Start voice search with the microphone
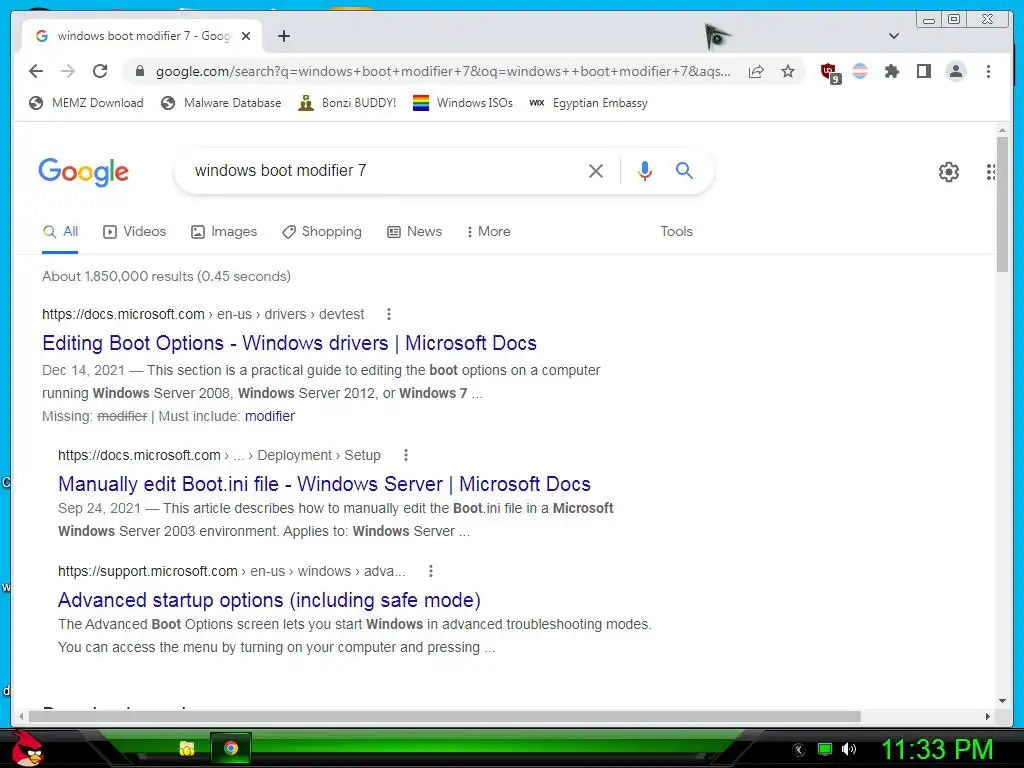Viewport: 1024px width, 768px height. pyautogui.click(x=645, y=170)
